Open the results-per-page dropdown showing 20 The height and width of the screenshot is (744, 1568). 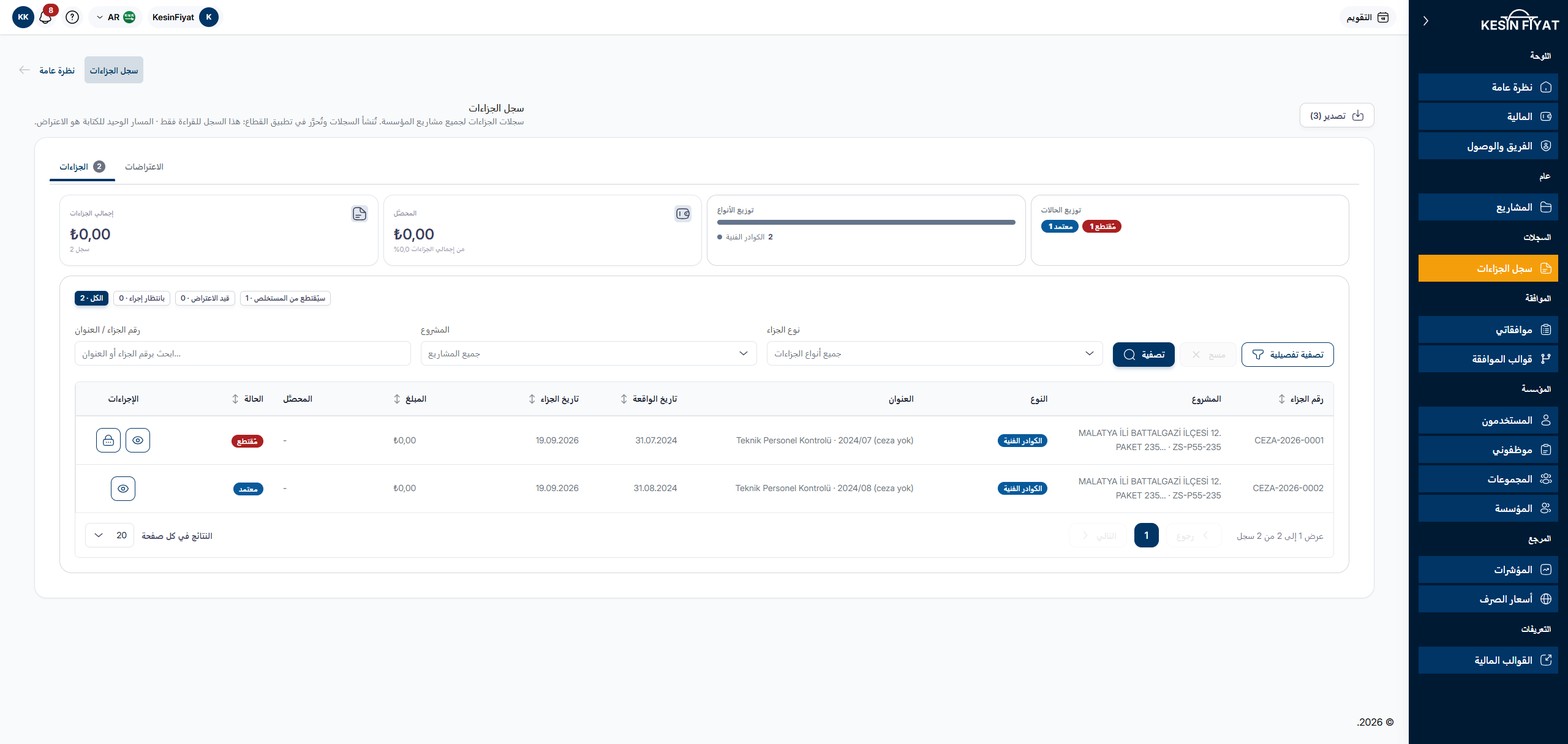pyautogui.click(x=110, y=536)
